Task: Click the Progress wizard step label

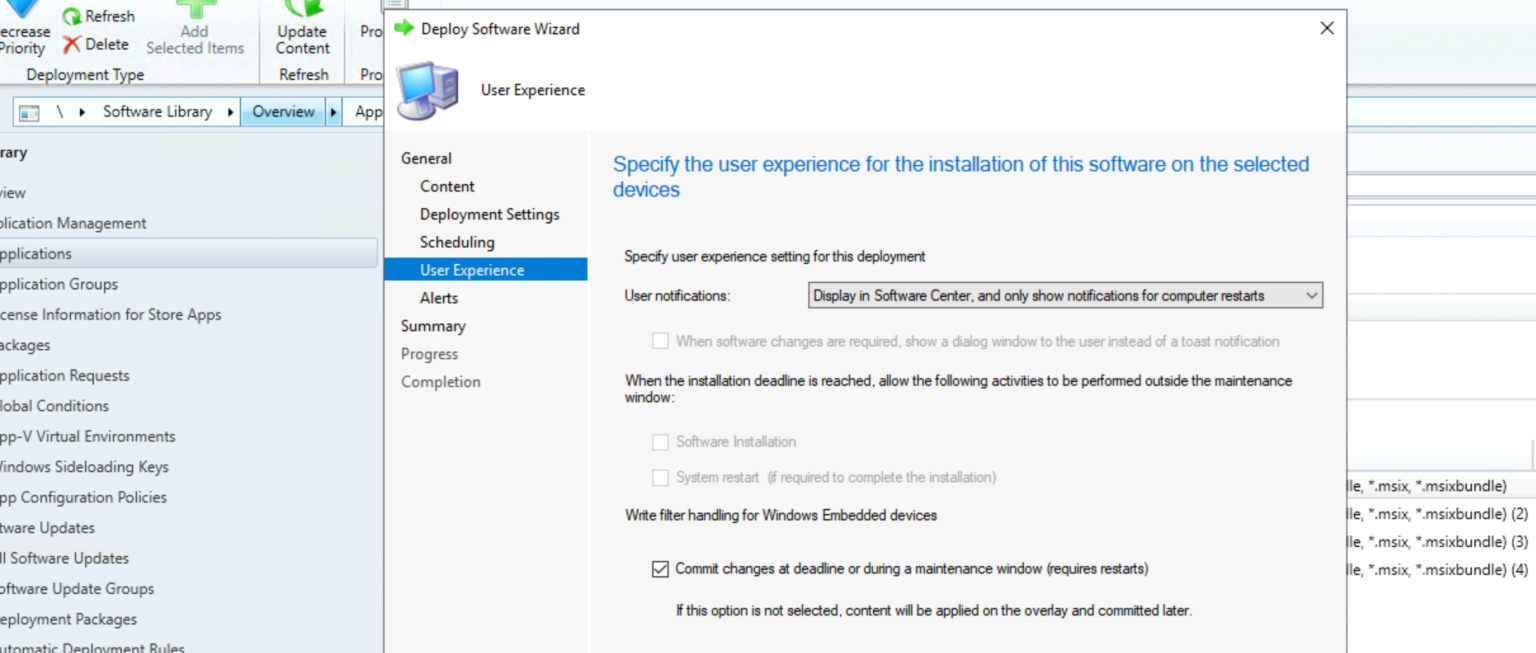Action: pos(429,354)
